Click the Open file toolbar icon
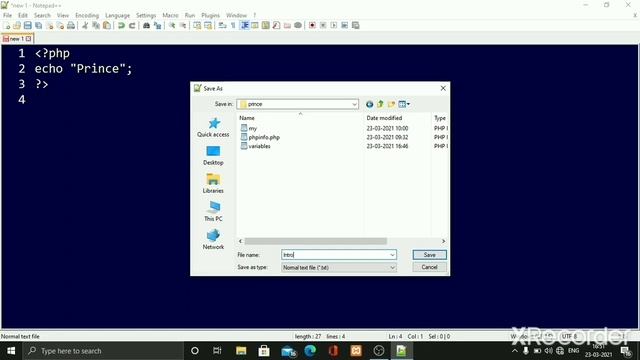The image size is (640, 360). 17,25
